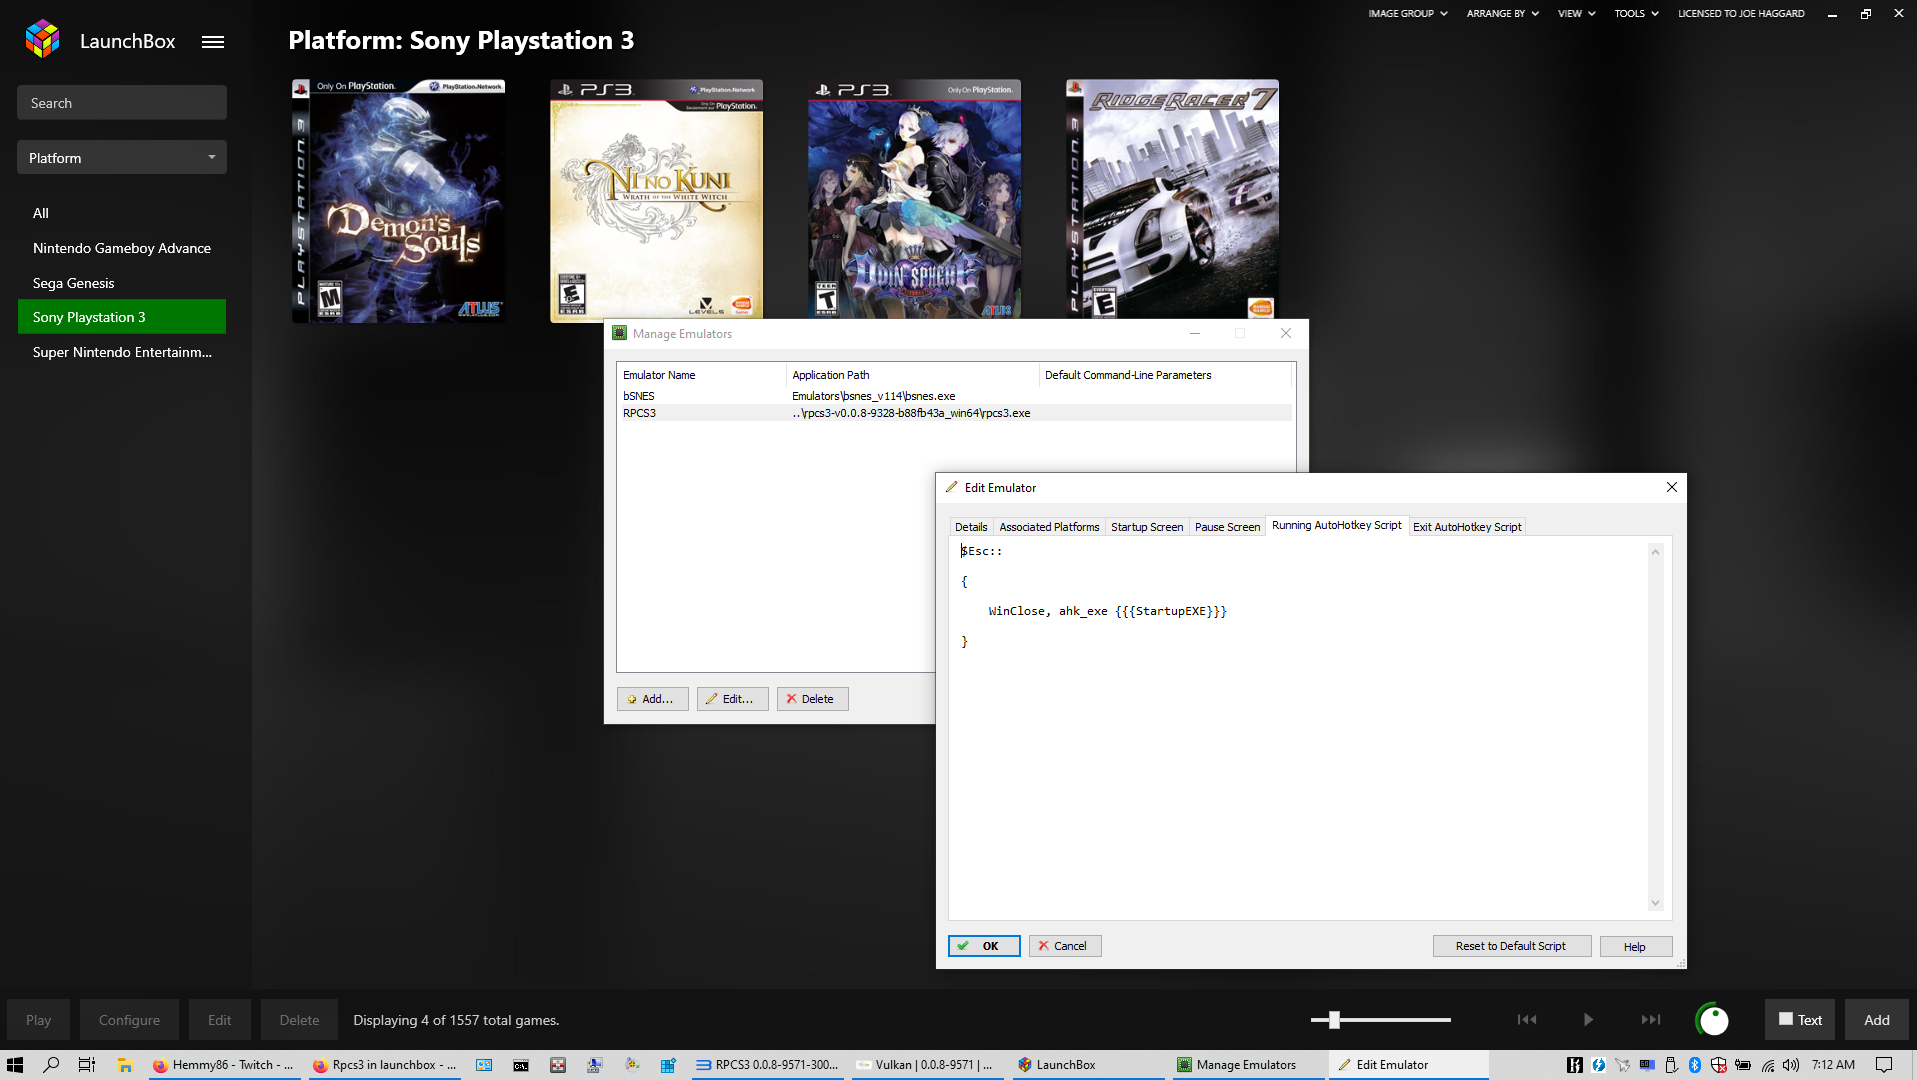Click the Bluetooth tray icon

pyautogui.click(x=1694, y=1065)
